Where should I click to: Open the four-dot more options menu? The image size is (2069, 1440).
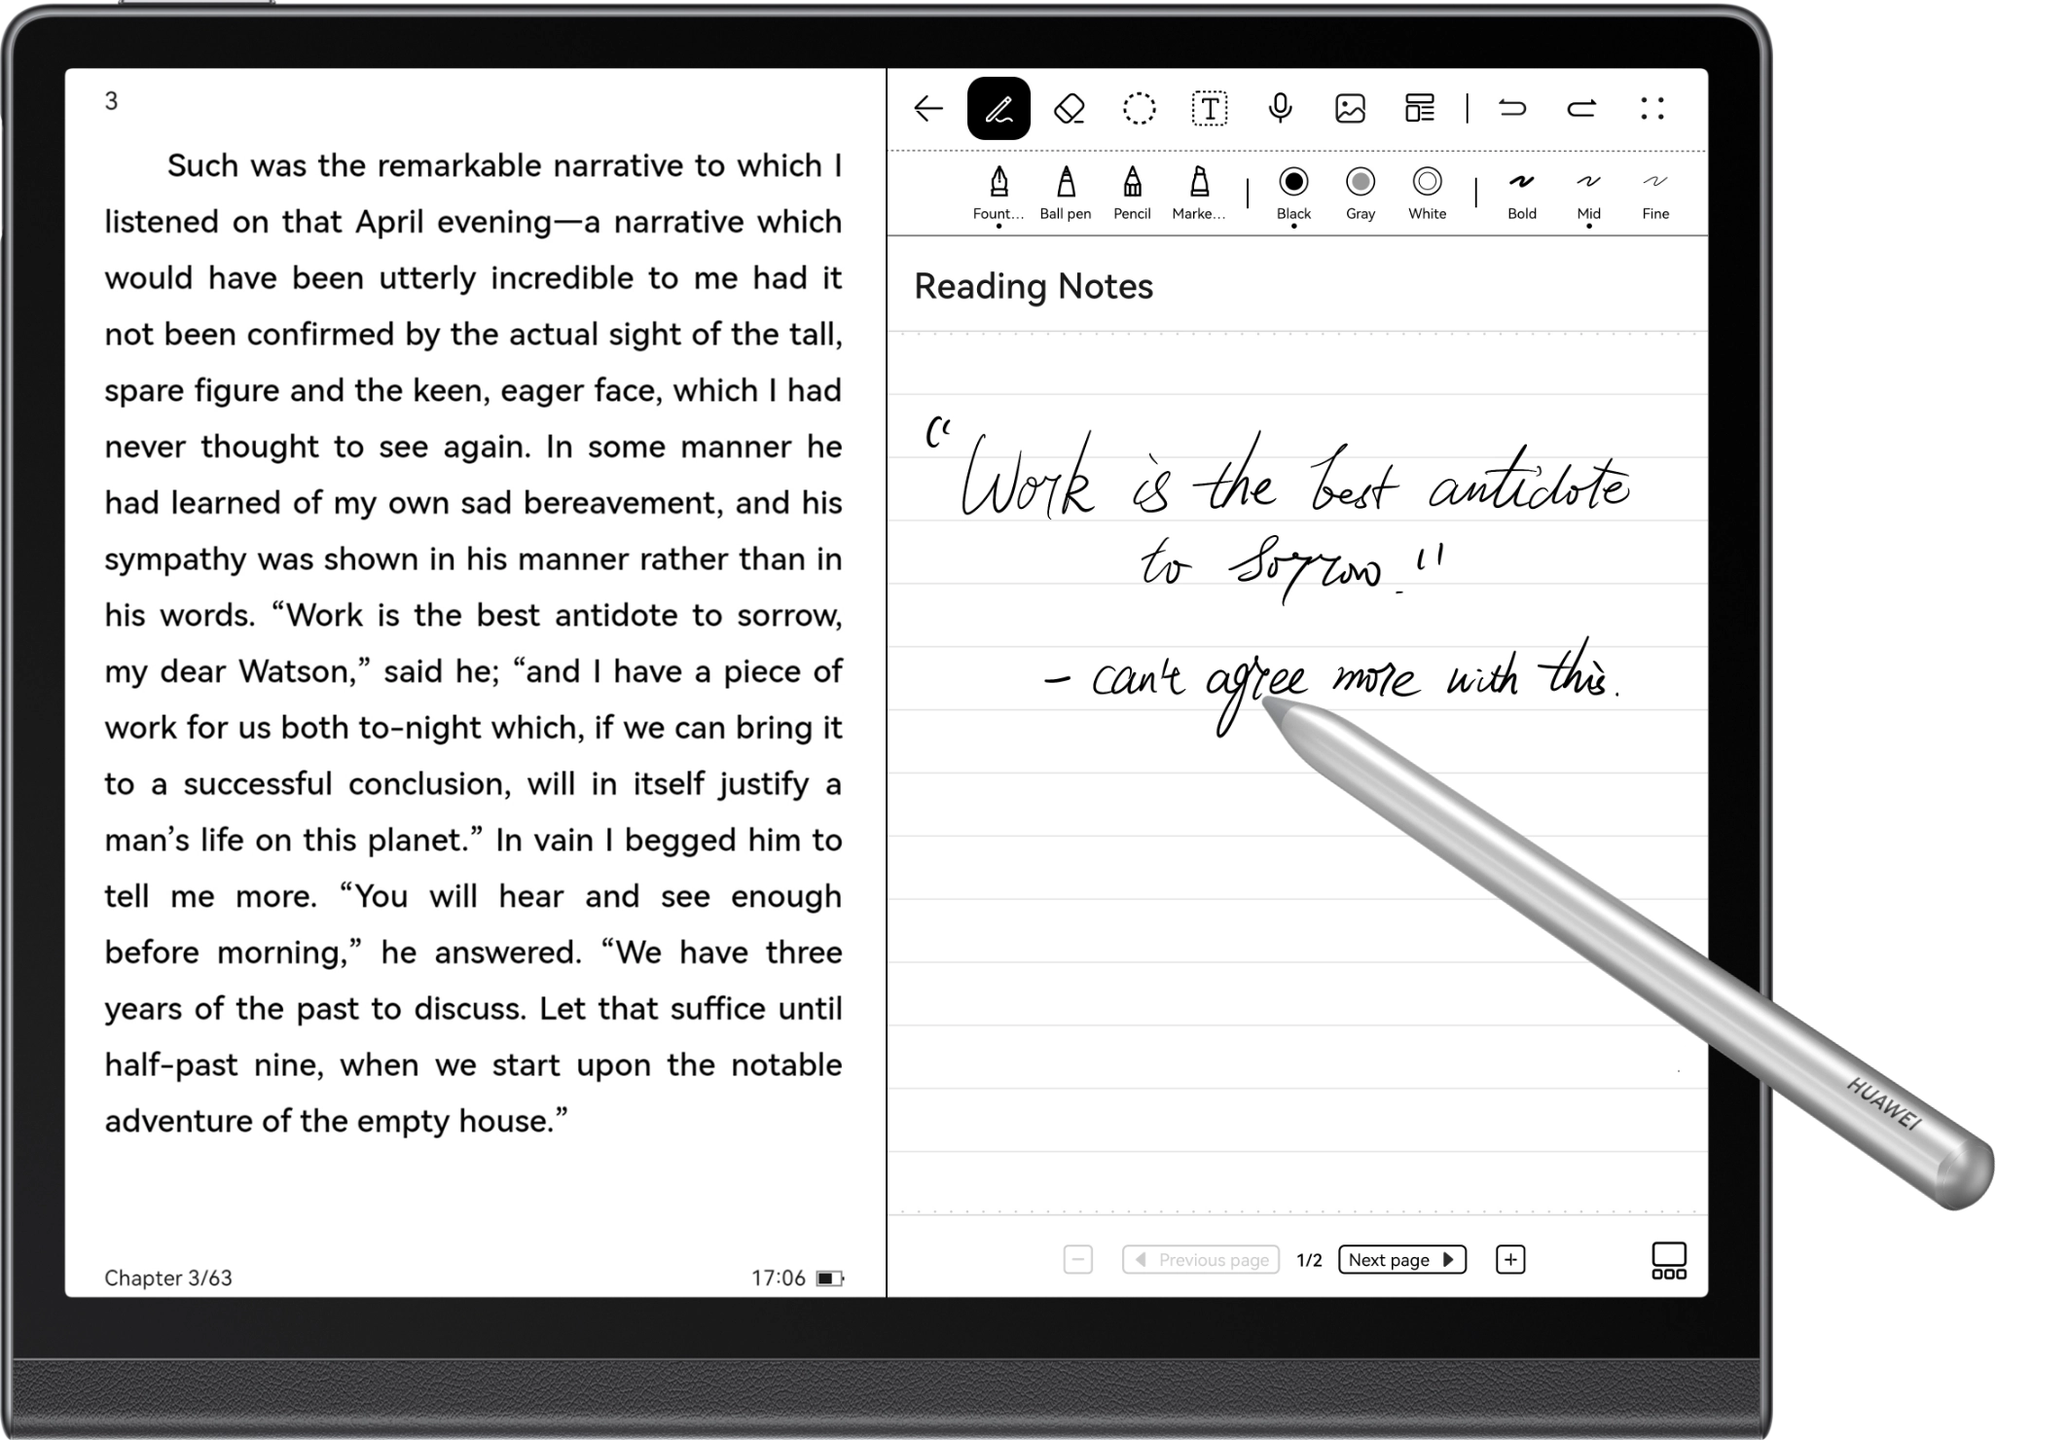(1653, 108)
